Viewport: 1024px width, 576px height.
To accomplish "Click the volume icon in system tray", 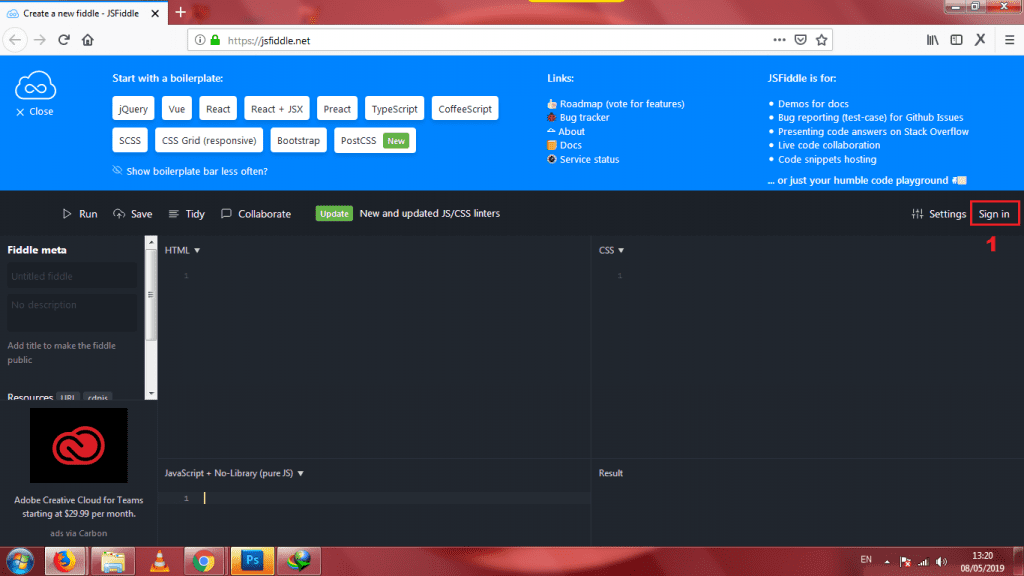I will pyautogui.click(x=941, y=562).
